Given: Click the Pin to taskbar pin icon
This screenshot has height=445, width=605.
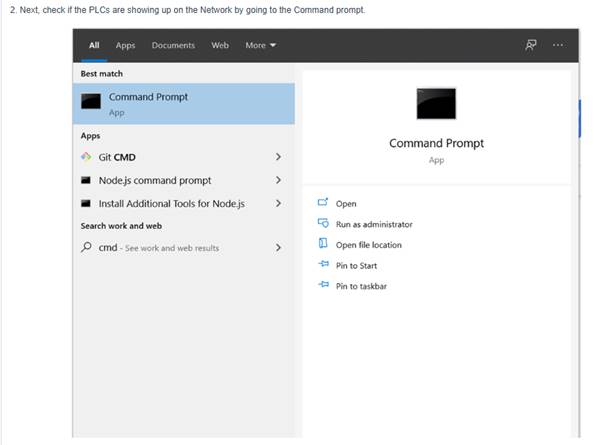Looking at the screenshot, I should click(323, 284).
